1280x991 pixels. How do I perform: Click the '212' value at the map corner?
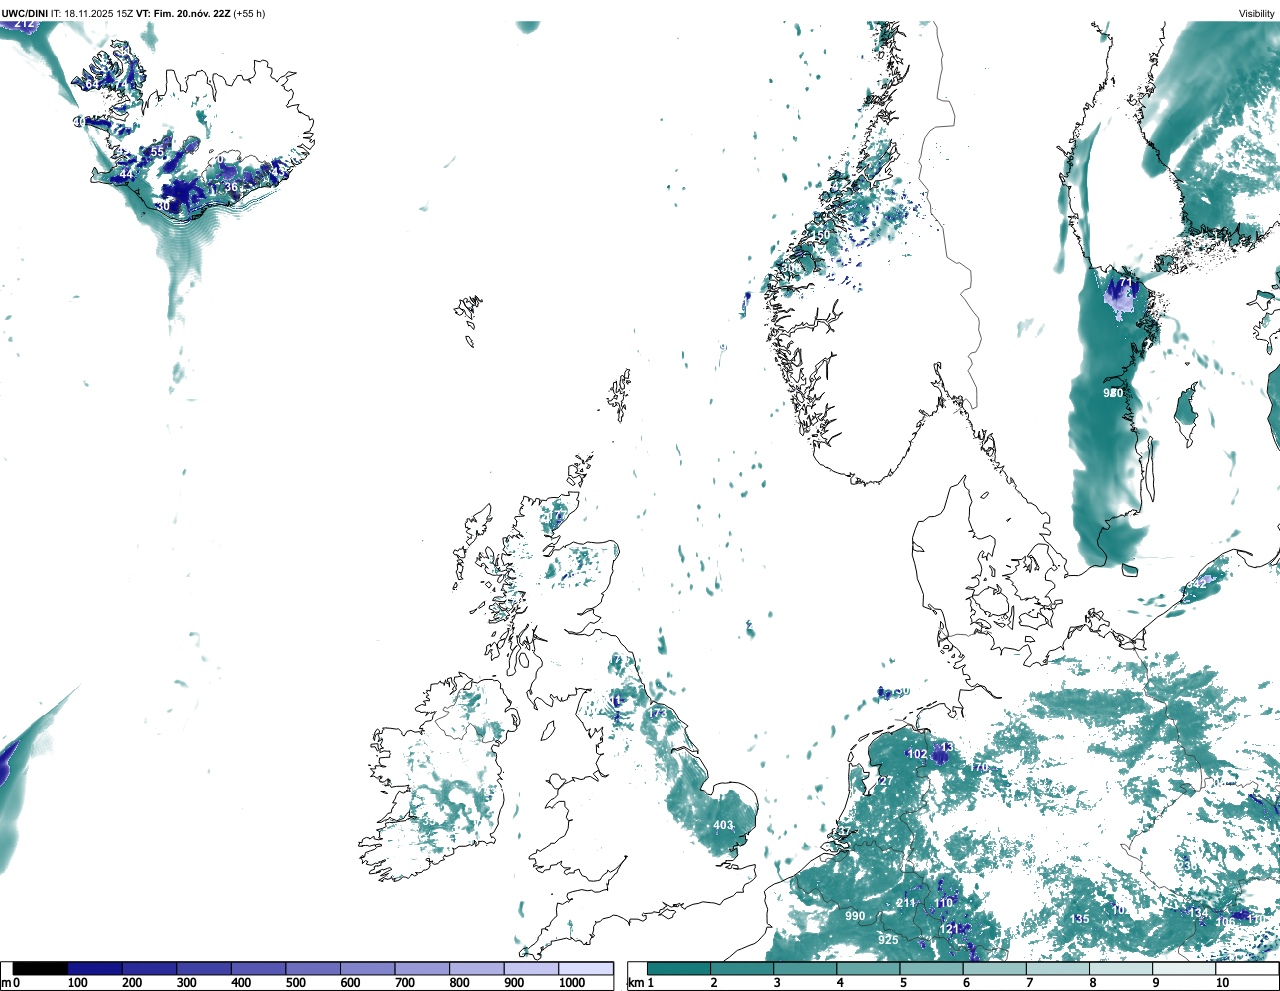[25, 24]
